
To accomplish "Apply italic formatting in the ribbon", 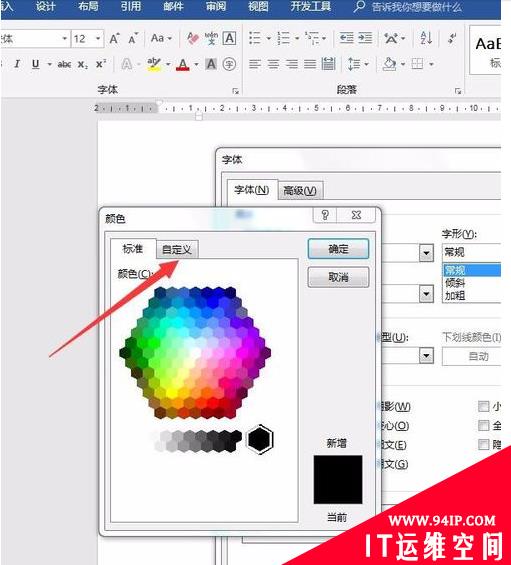I will click(17, 64).
